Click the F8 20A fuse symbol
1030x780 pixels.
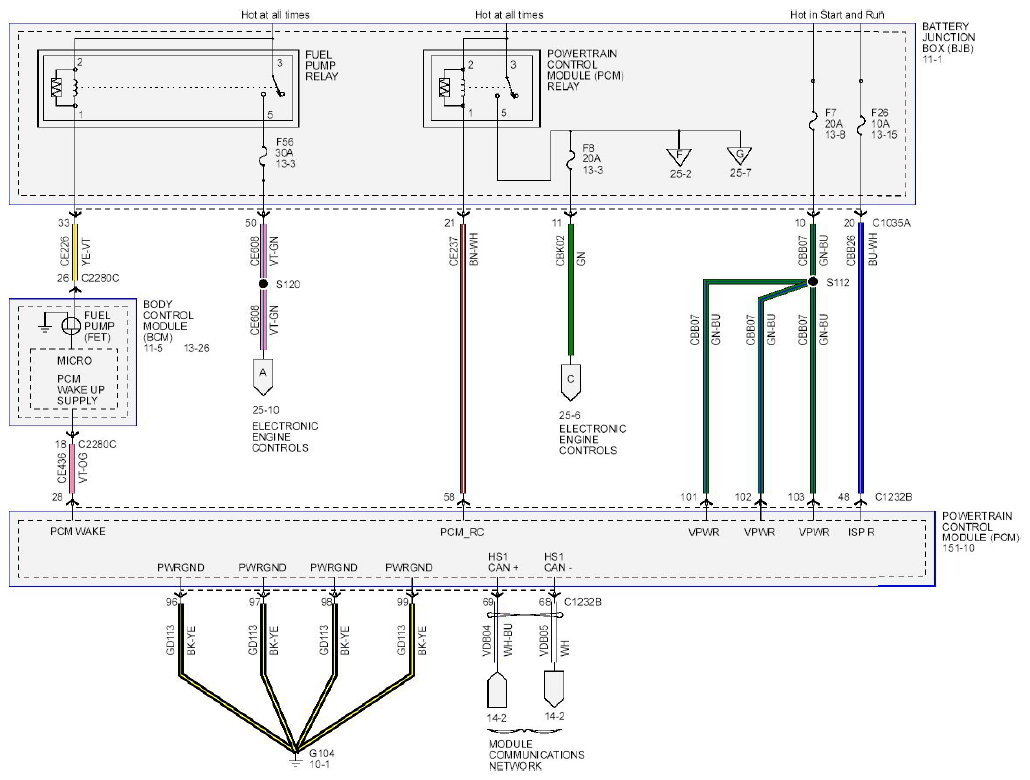[571, 158]
